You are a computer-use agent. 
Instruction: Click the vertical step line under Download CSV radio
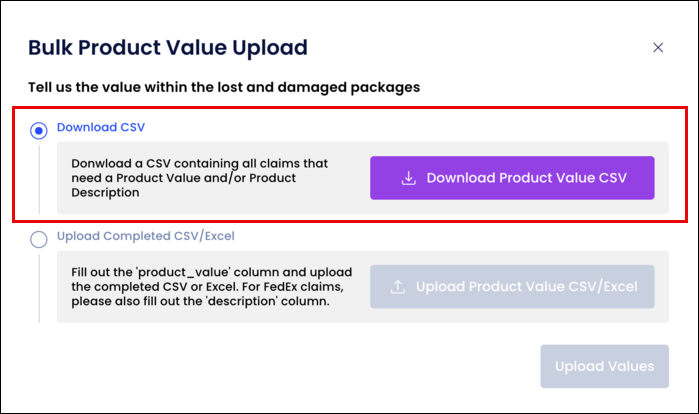coord(39,179)
